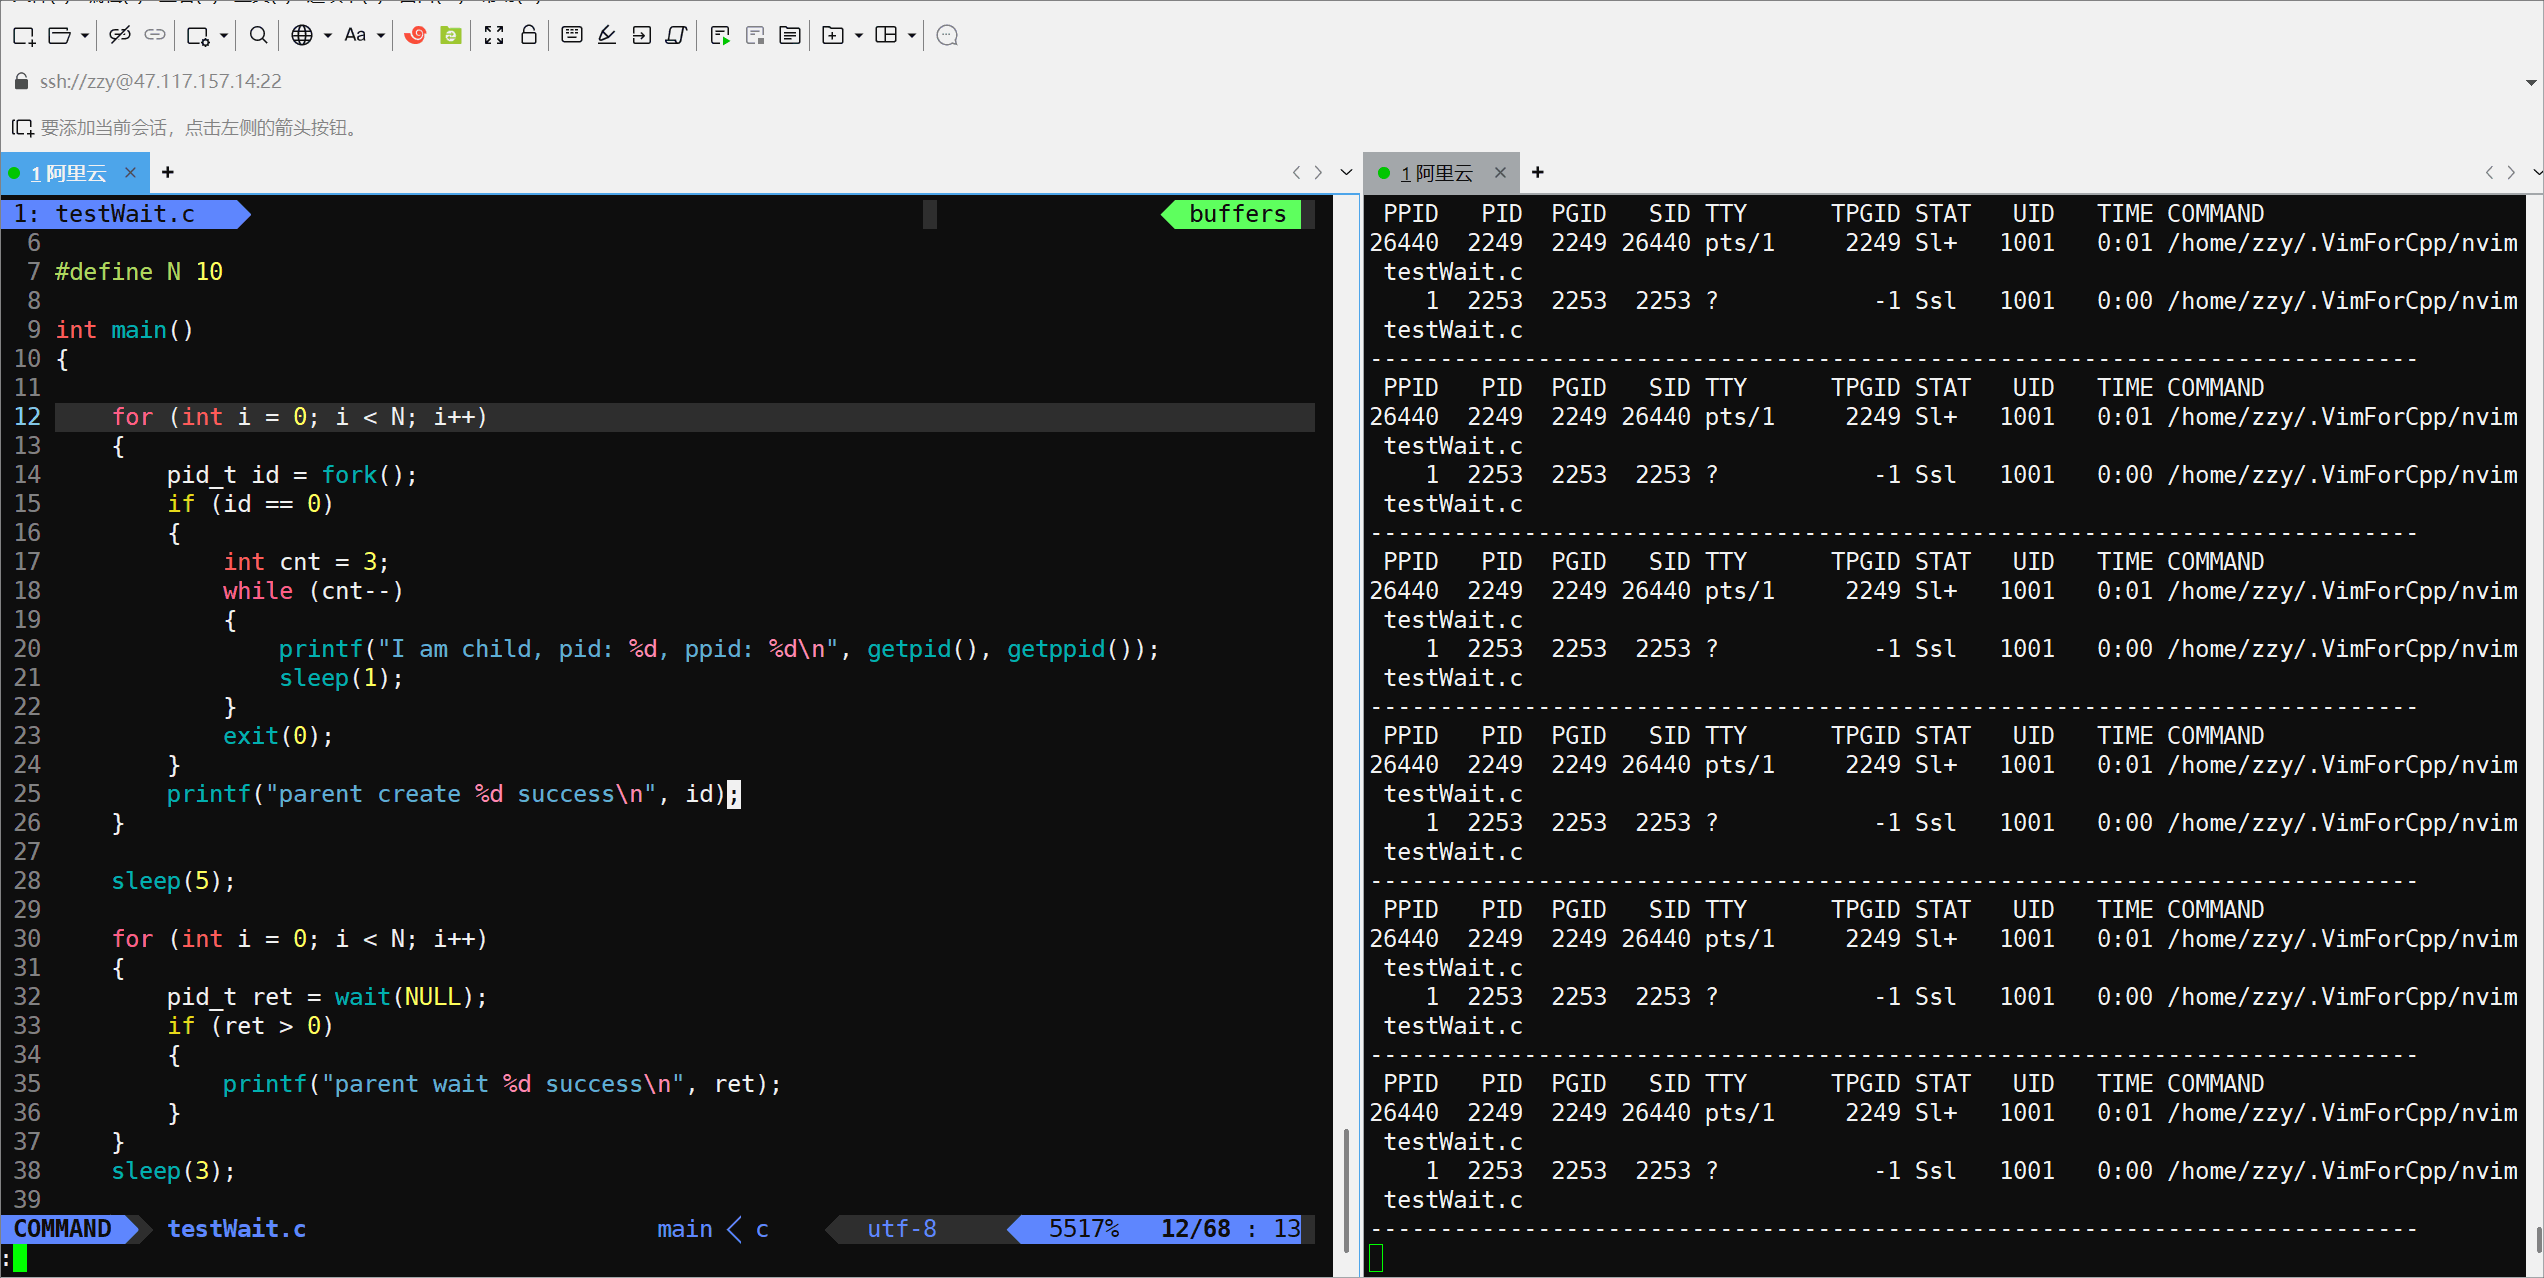Add a new tab in left pane
Screen dimensions: 2544x1278
click(168, 172)
